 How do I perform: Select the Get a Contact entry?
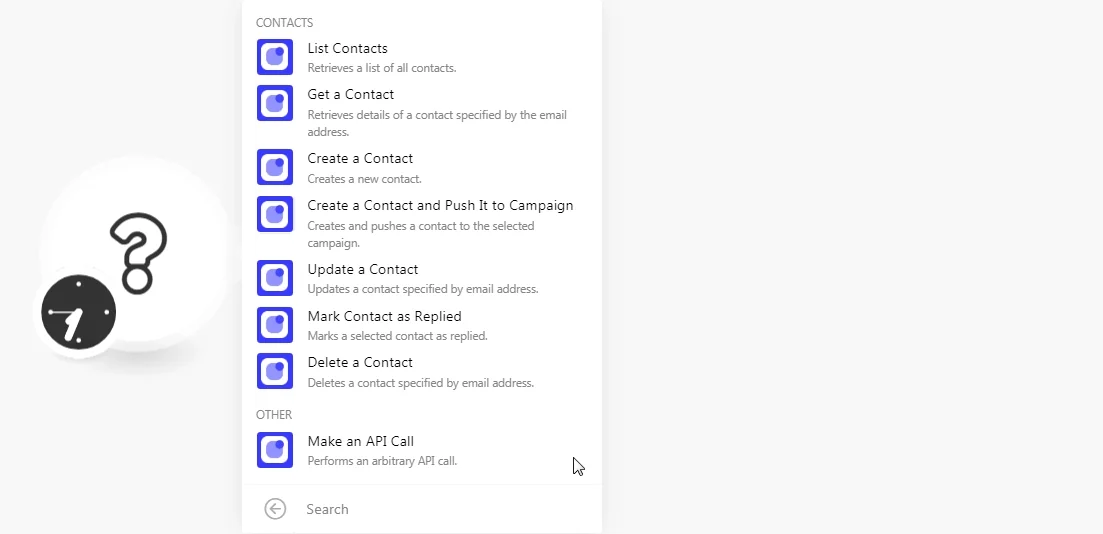pos(422,112)
